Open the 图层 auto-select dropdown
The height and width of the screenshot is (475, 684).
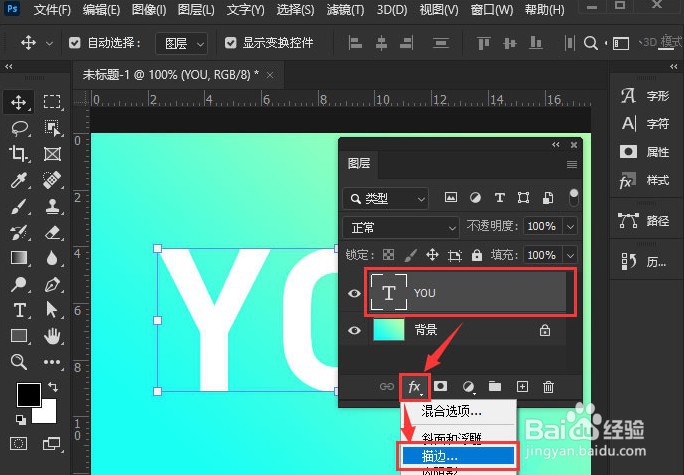(181, 43)
